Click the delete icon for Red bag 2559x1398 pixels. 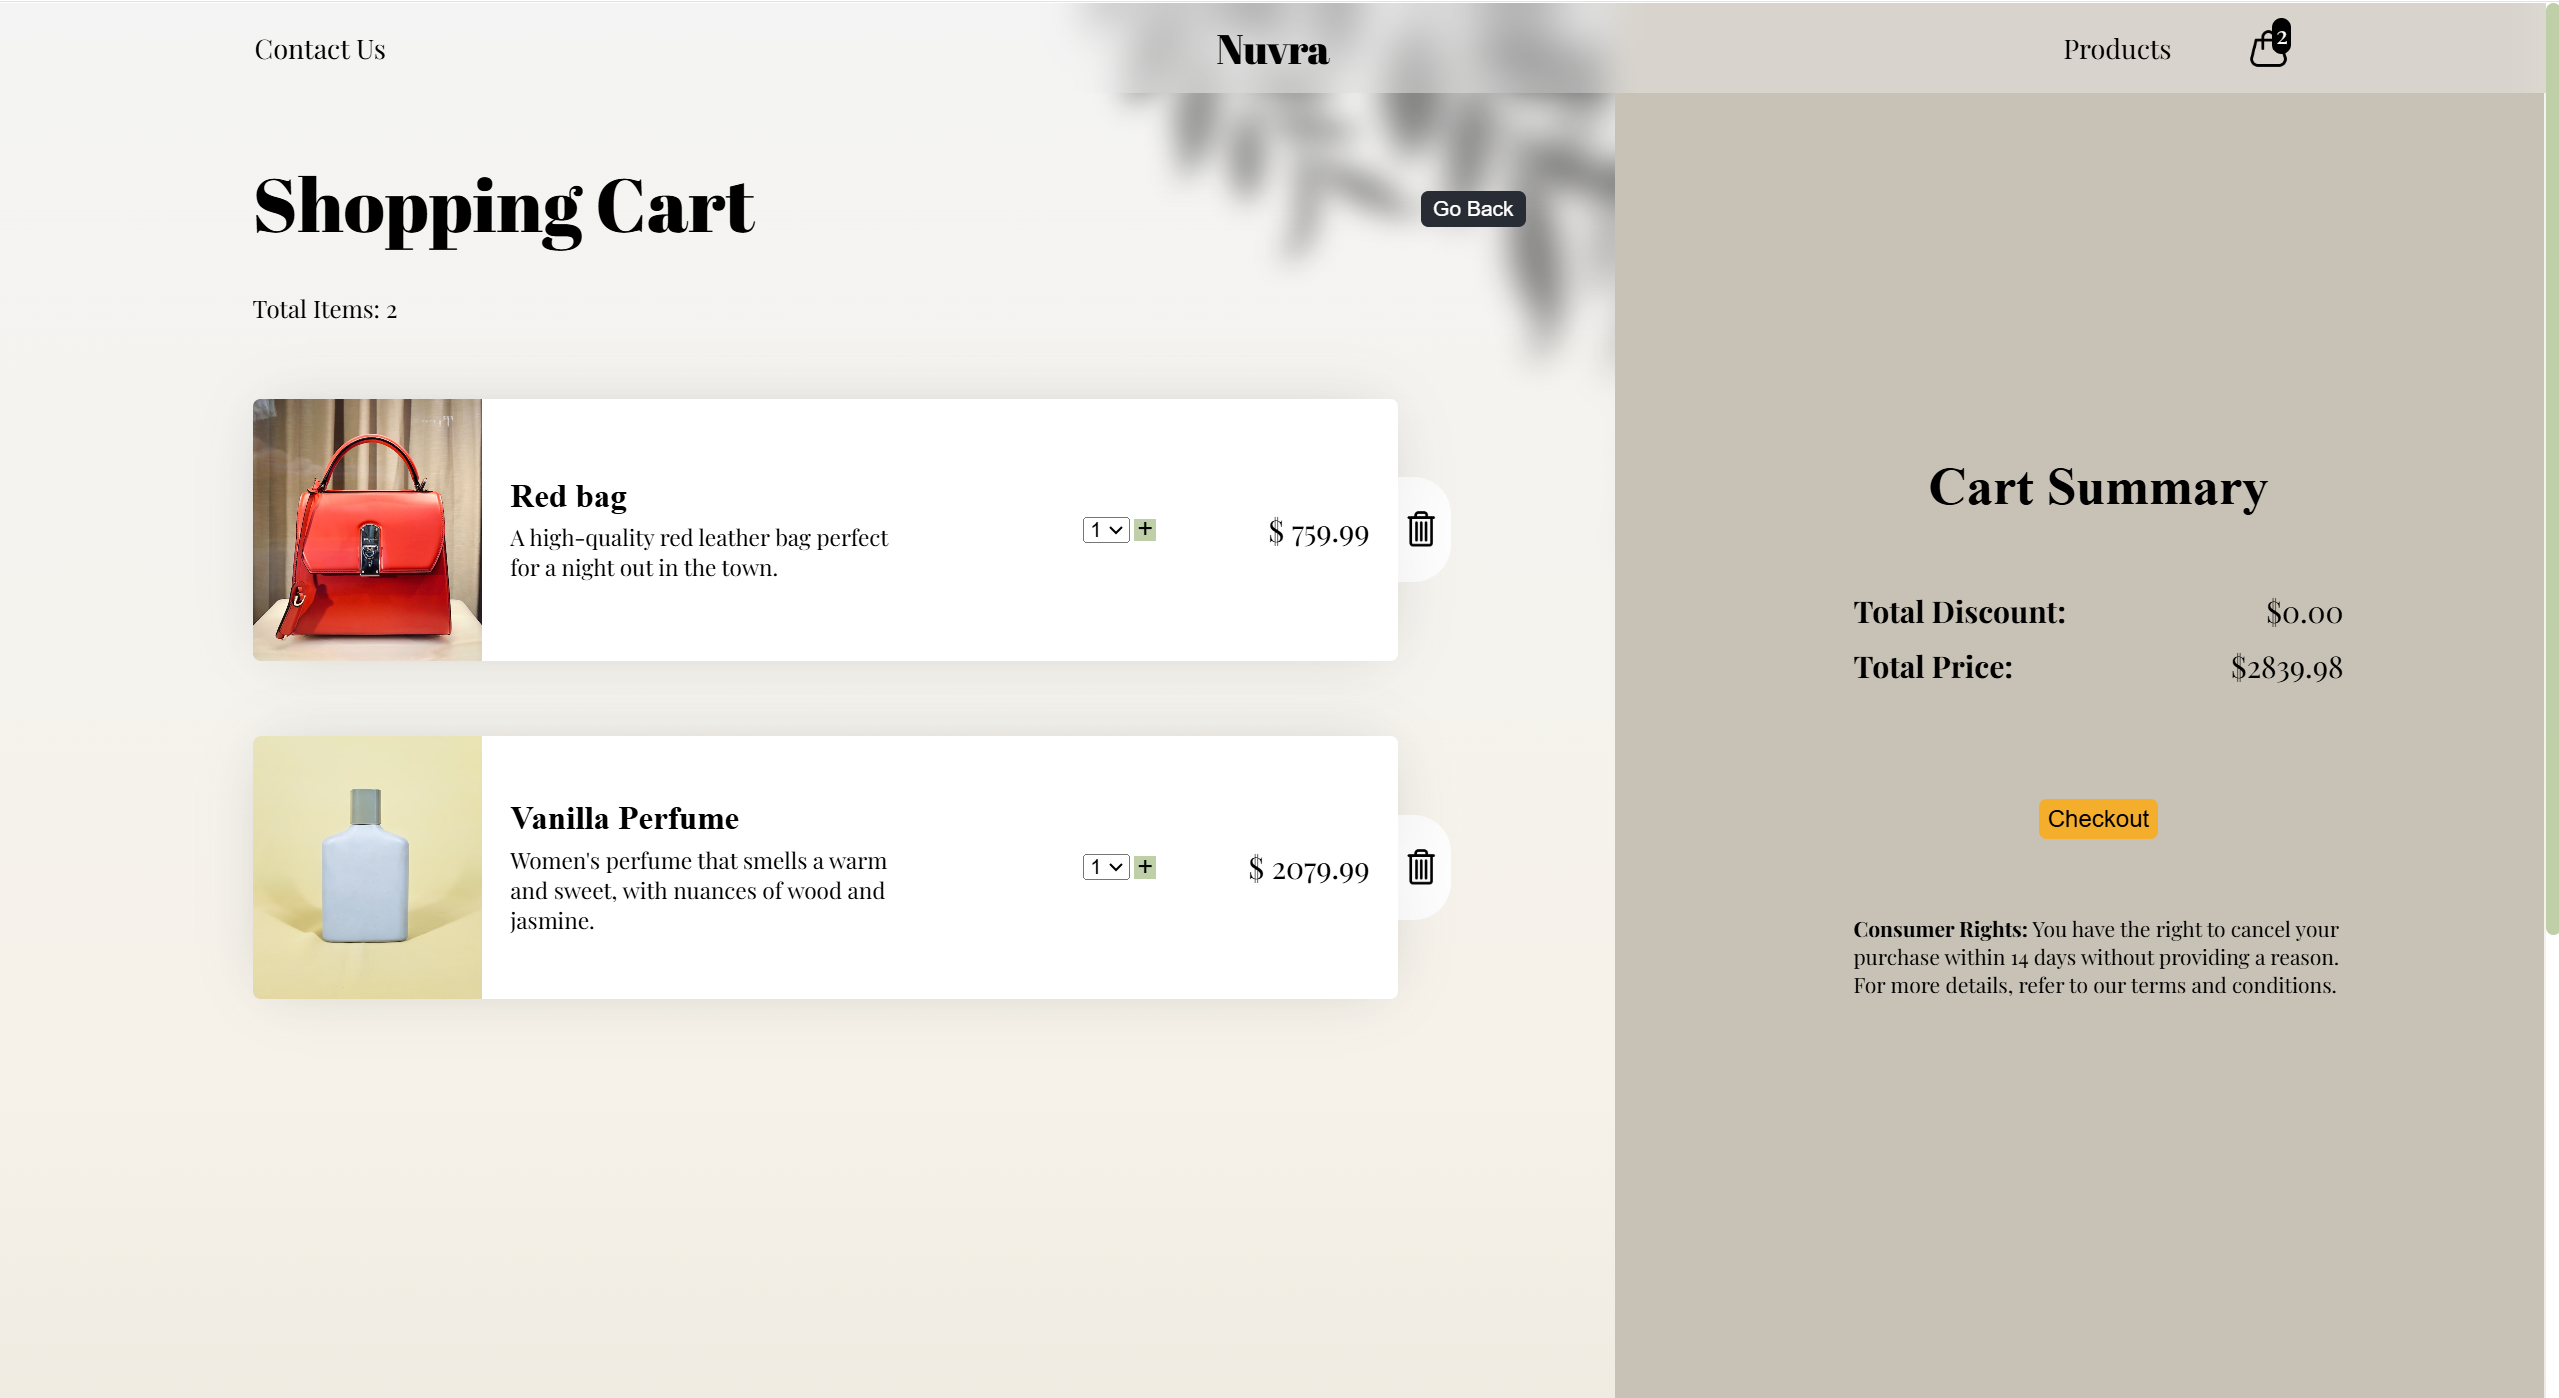point(1421,530)
